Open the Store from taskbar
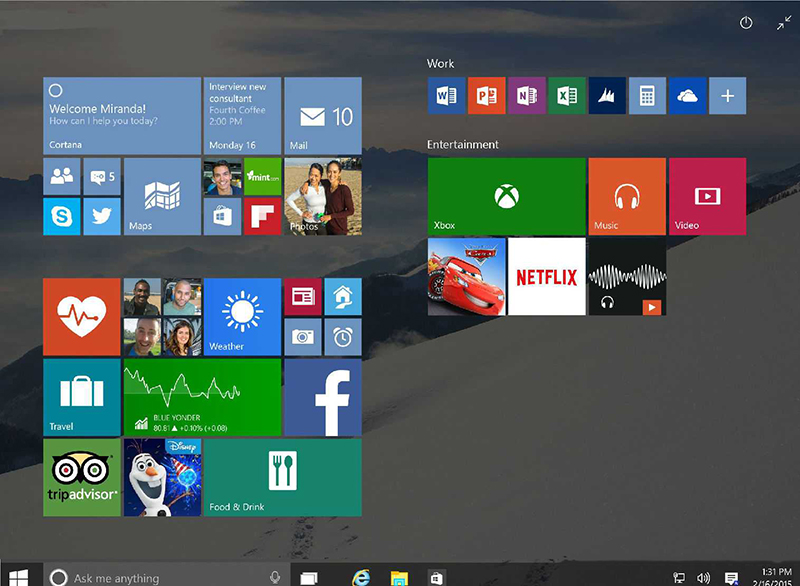This screenshot has width=800, height=586. [x=437, y=578]
